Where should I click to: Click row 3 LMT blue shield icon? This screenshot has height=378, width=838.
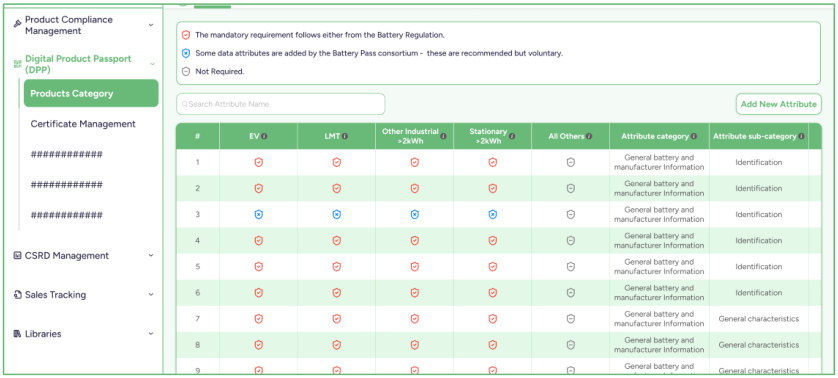pyautogui.click(x=337, y=214)
